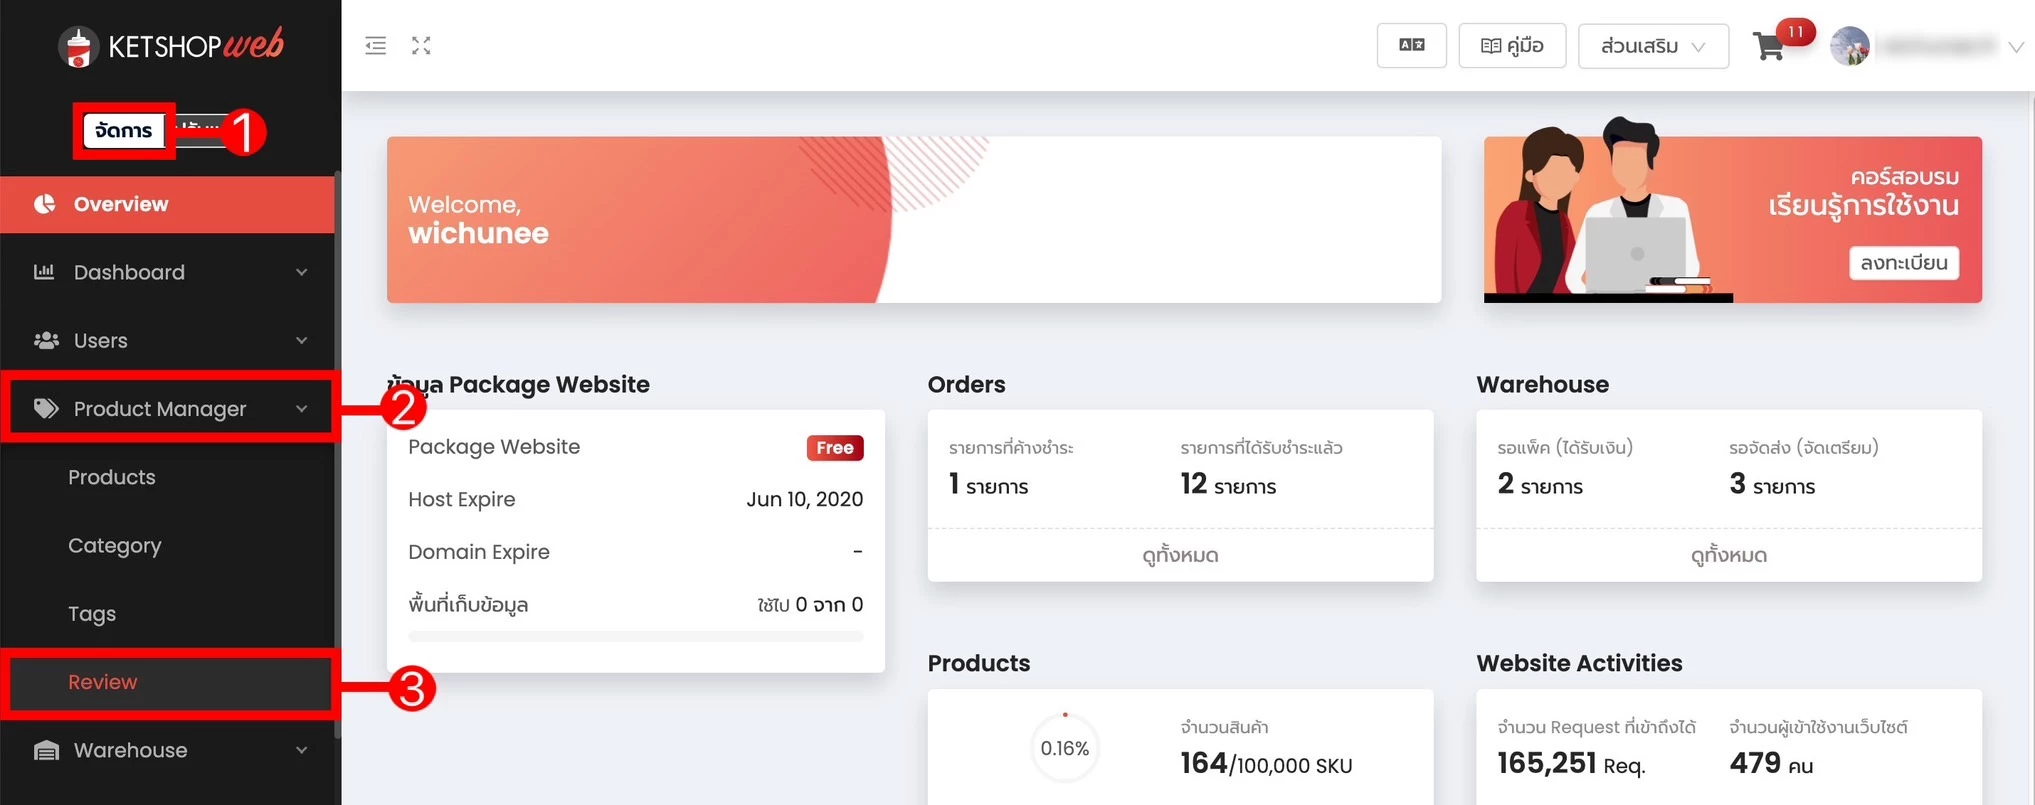Click ดูทั้งหมด under Orders
The height and width of the screenshot is (805, 2035).
click(x=1180, y=555)
